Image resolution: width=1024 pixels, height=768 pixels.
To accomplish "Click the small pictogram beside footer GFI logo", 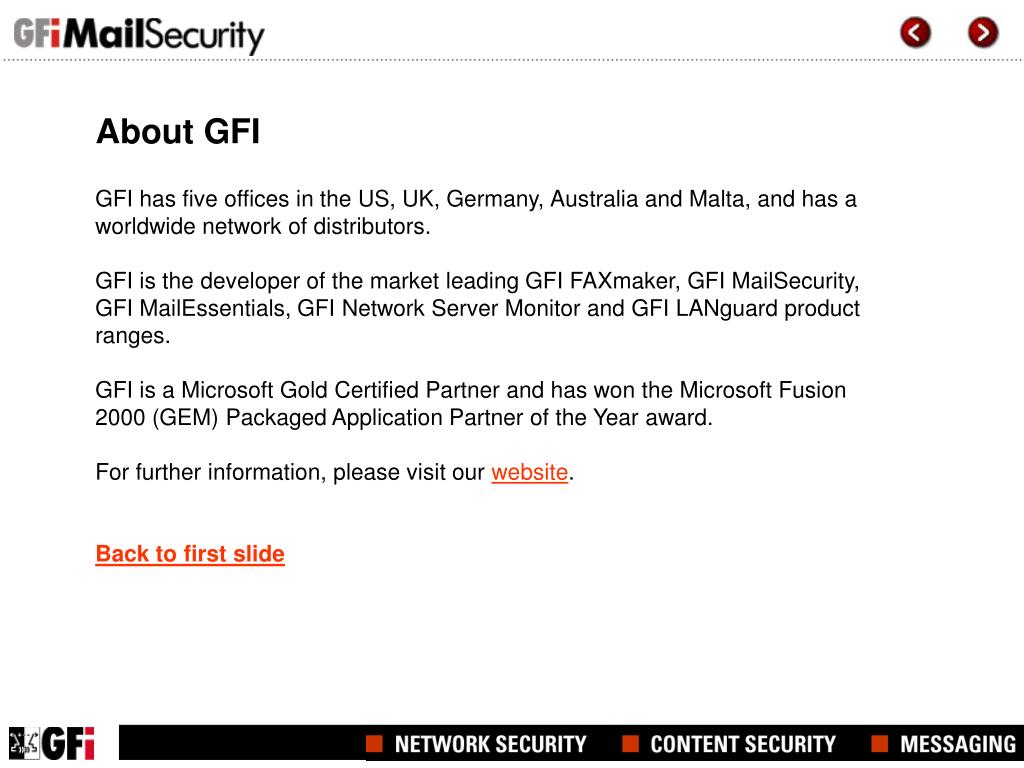I will (x=22, y=743).
